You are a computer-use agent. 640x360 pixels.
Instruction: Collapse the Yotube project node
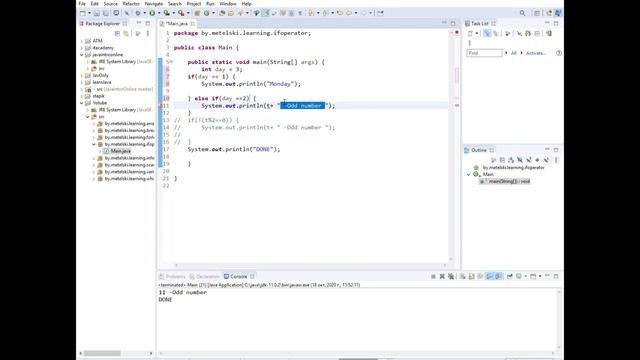pyautogui.click(x=82, y=103)
